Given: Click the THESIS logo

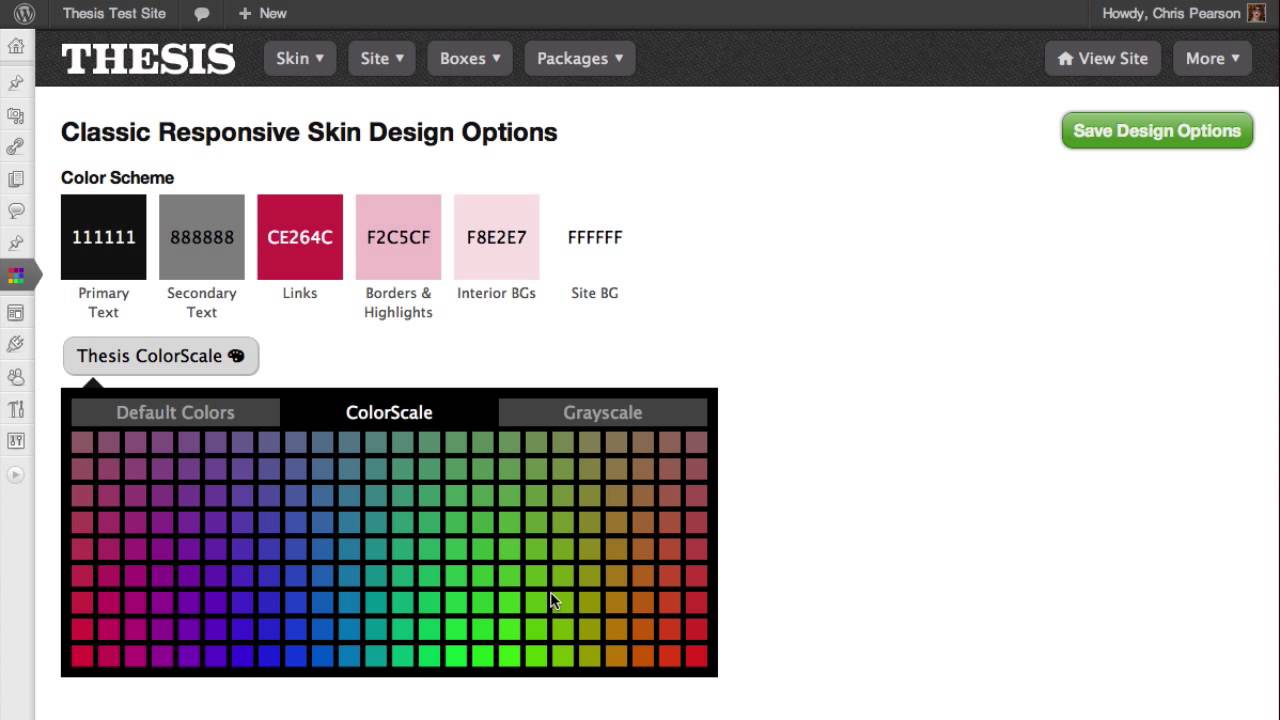Looking at the screenshot, I should [148, 59].
